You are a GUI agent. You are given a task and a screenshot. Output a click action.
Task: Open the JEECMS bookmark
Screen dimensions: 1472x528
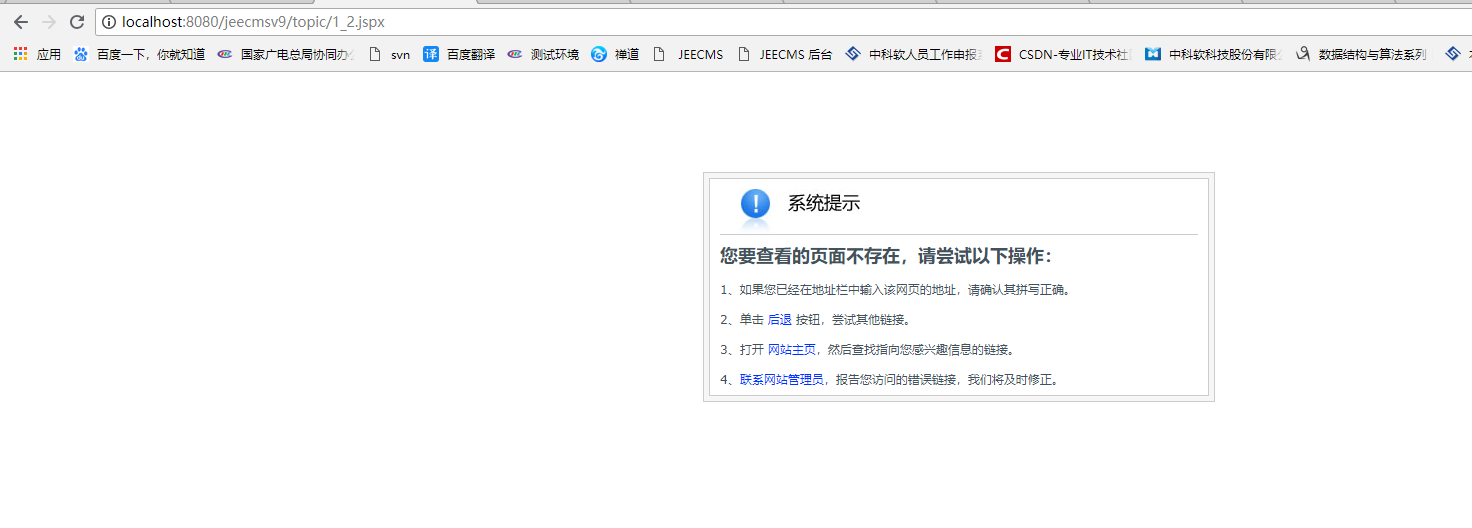[x=688, y=54]
